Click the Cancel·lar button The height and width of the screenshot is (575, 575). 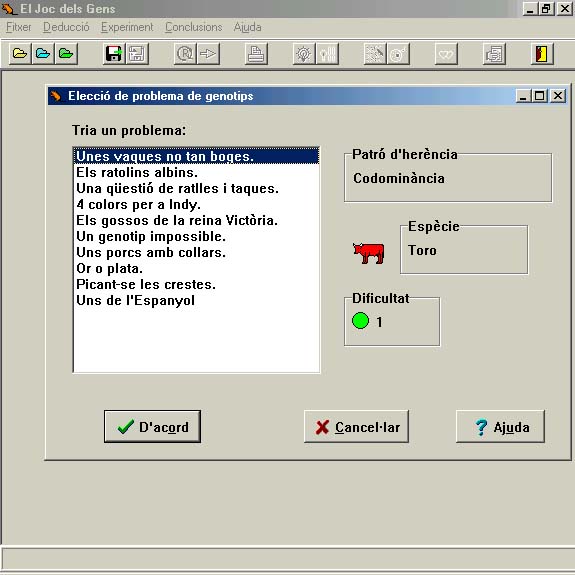click(x=356, y=426)
